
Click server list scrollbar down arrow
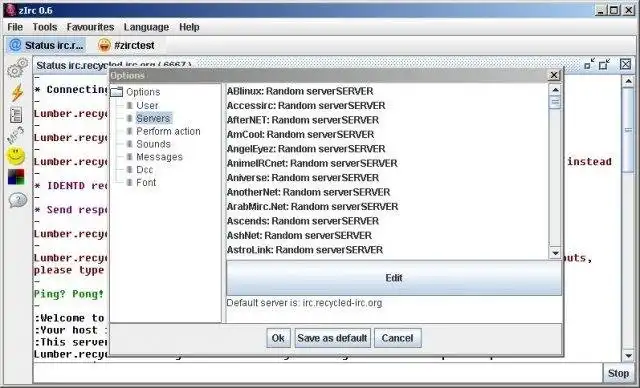555,253
